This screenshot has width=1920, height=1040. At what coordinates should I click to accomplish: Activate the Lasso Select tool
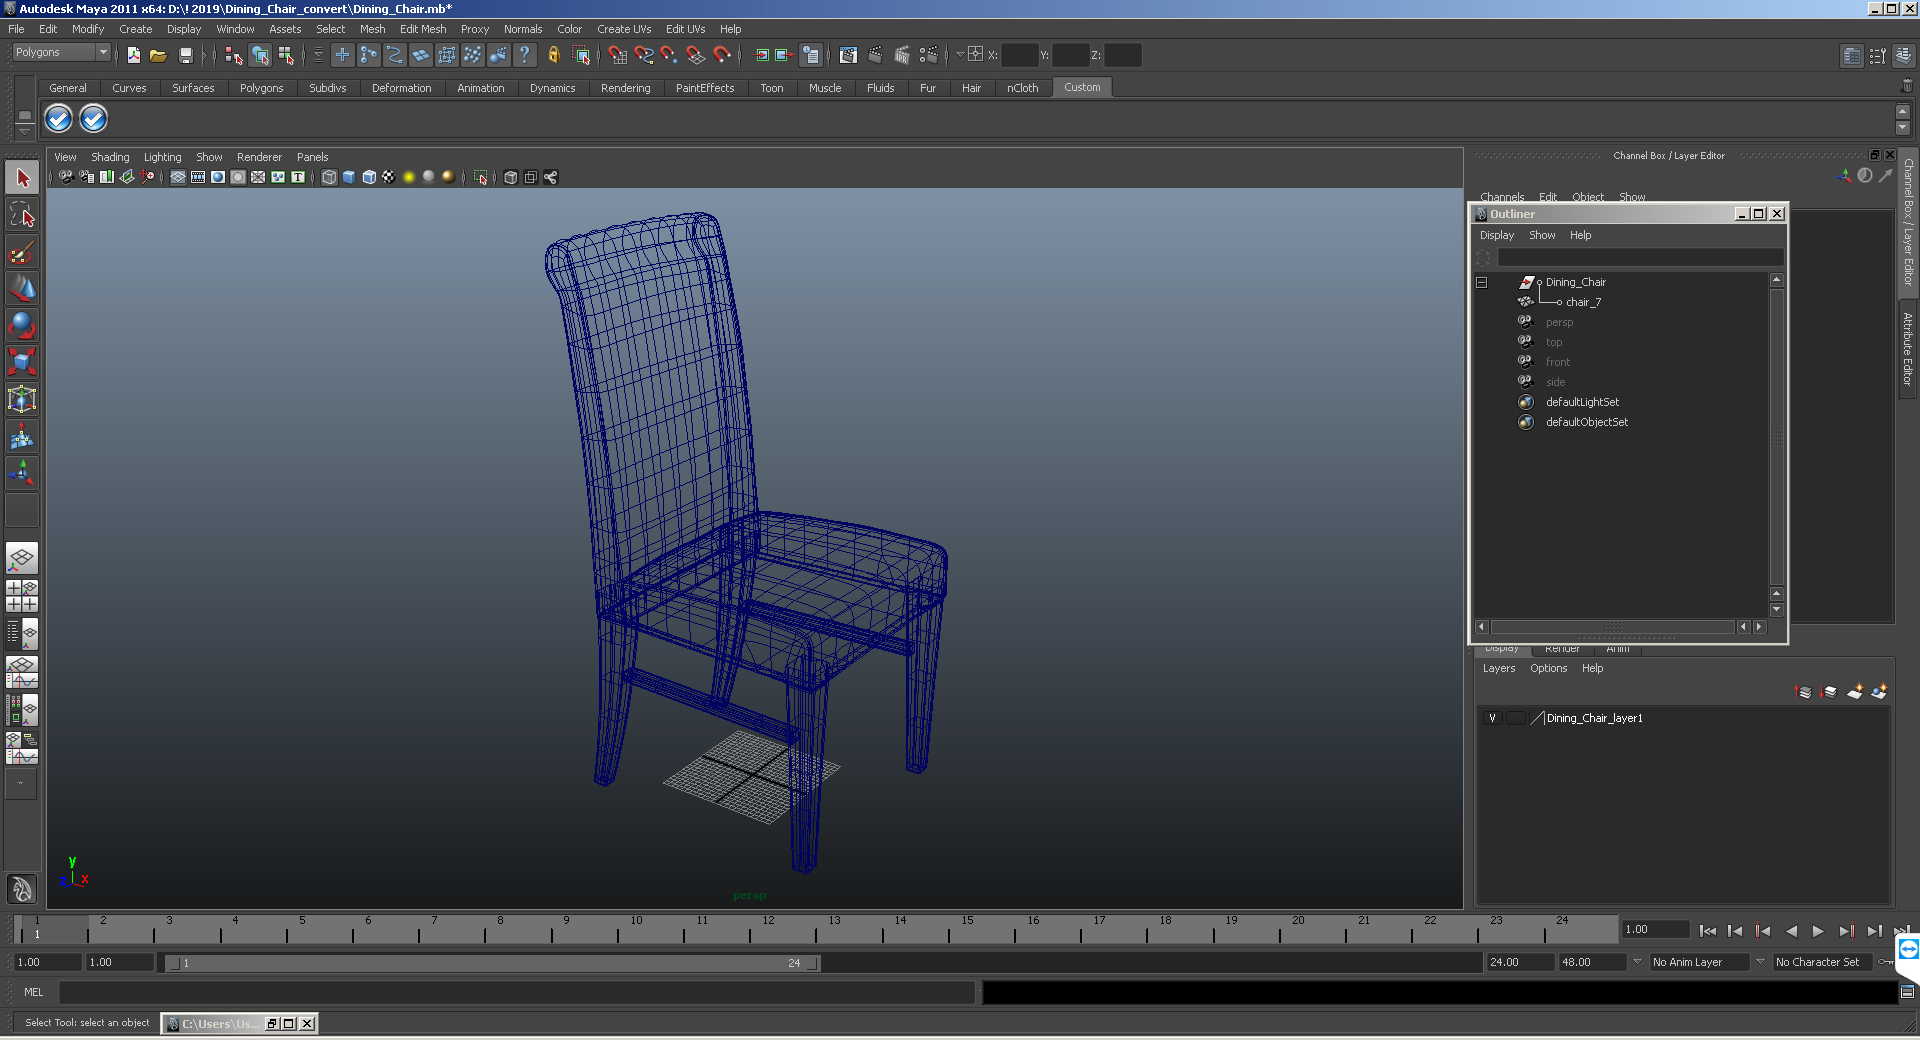(x=22, y=215)
